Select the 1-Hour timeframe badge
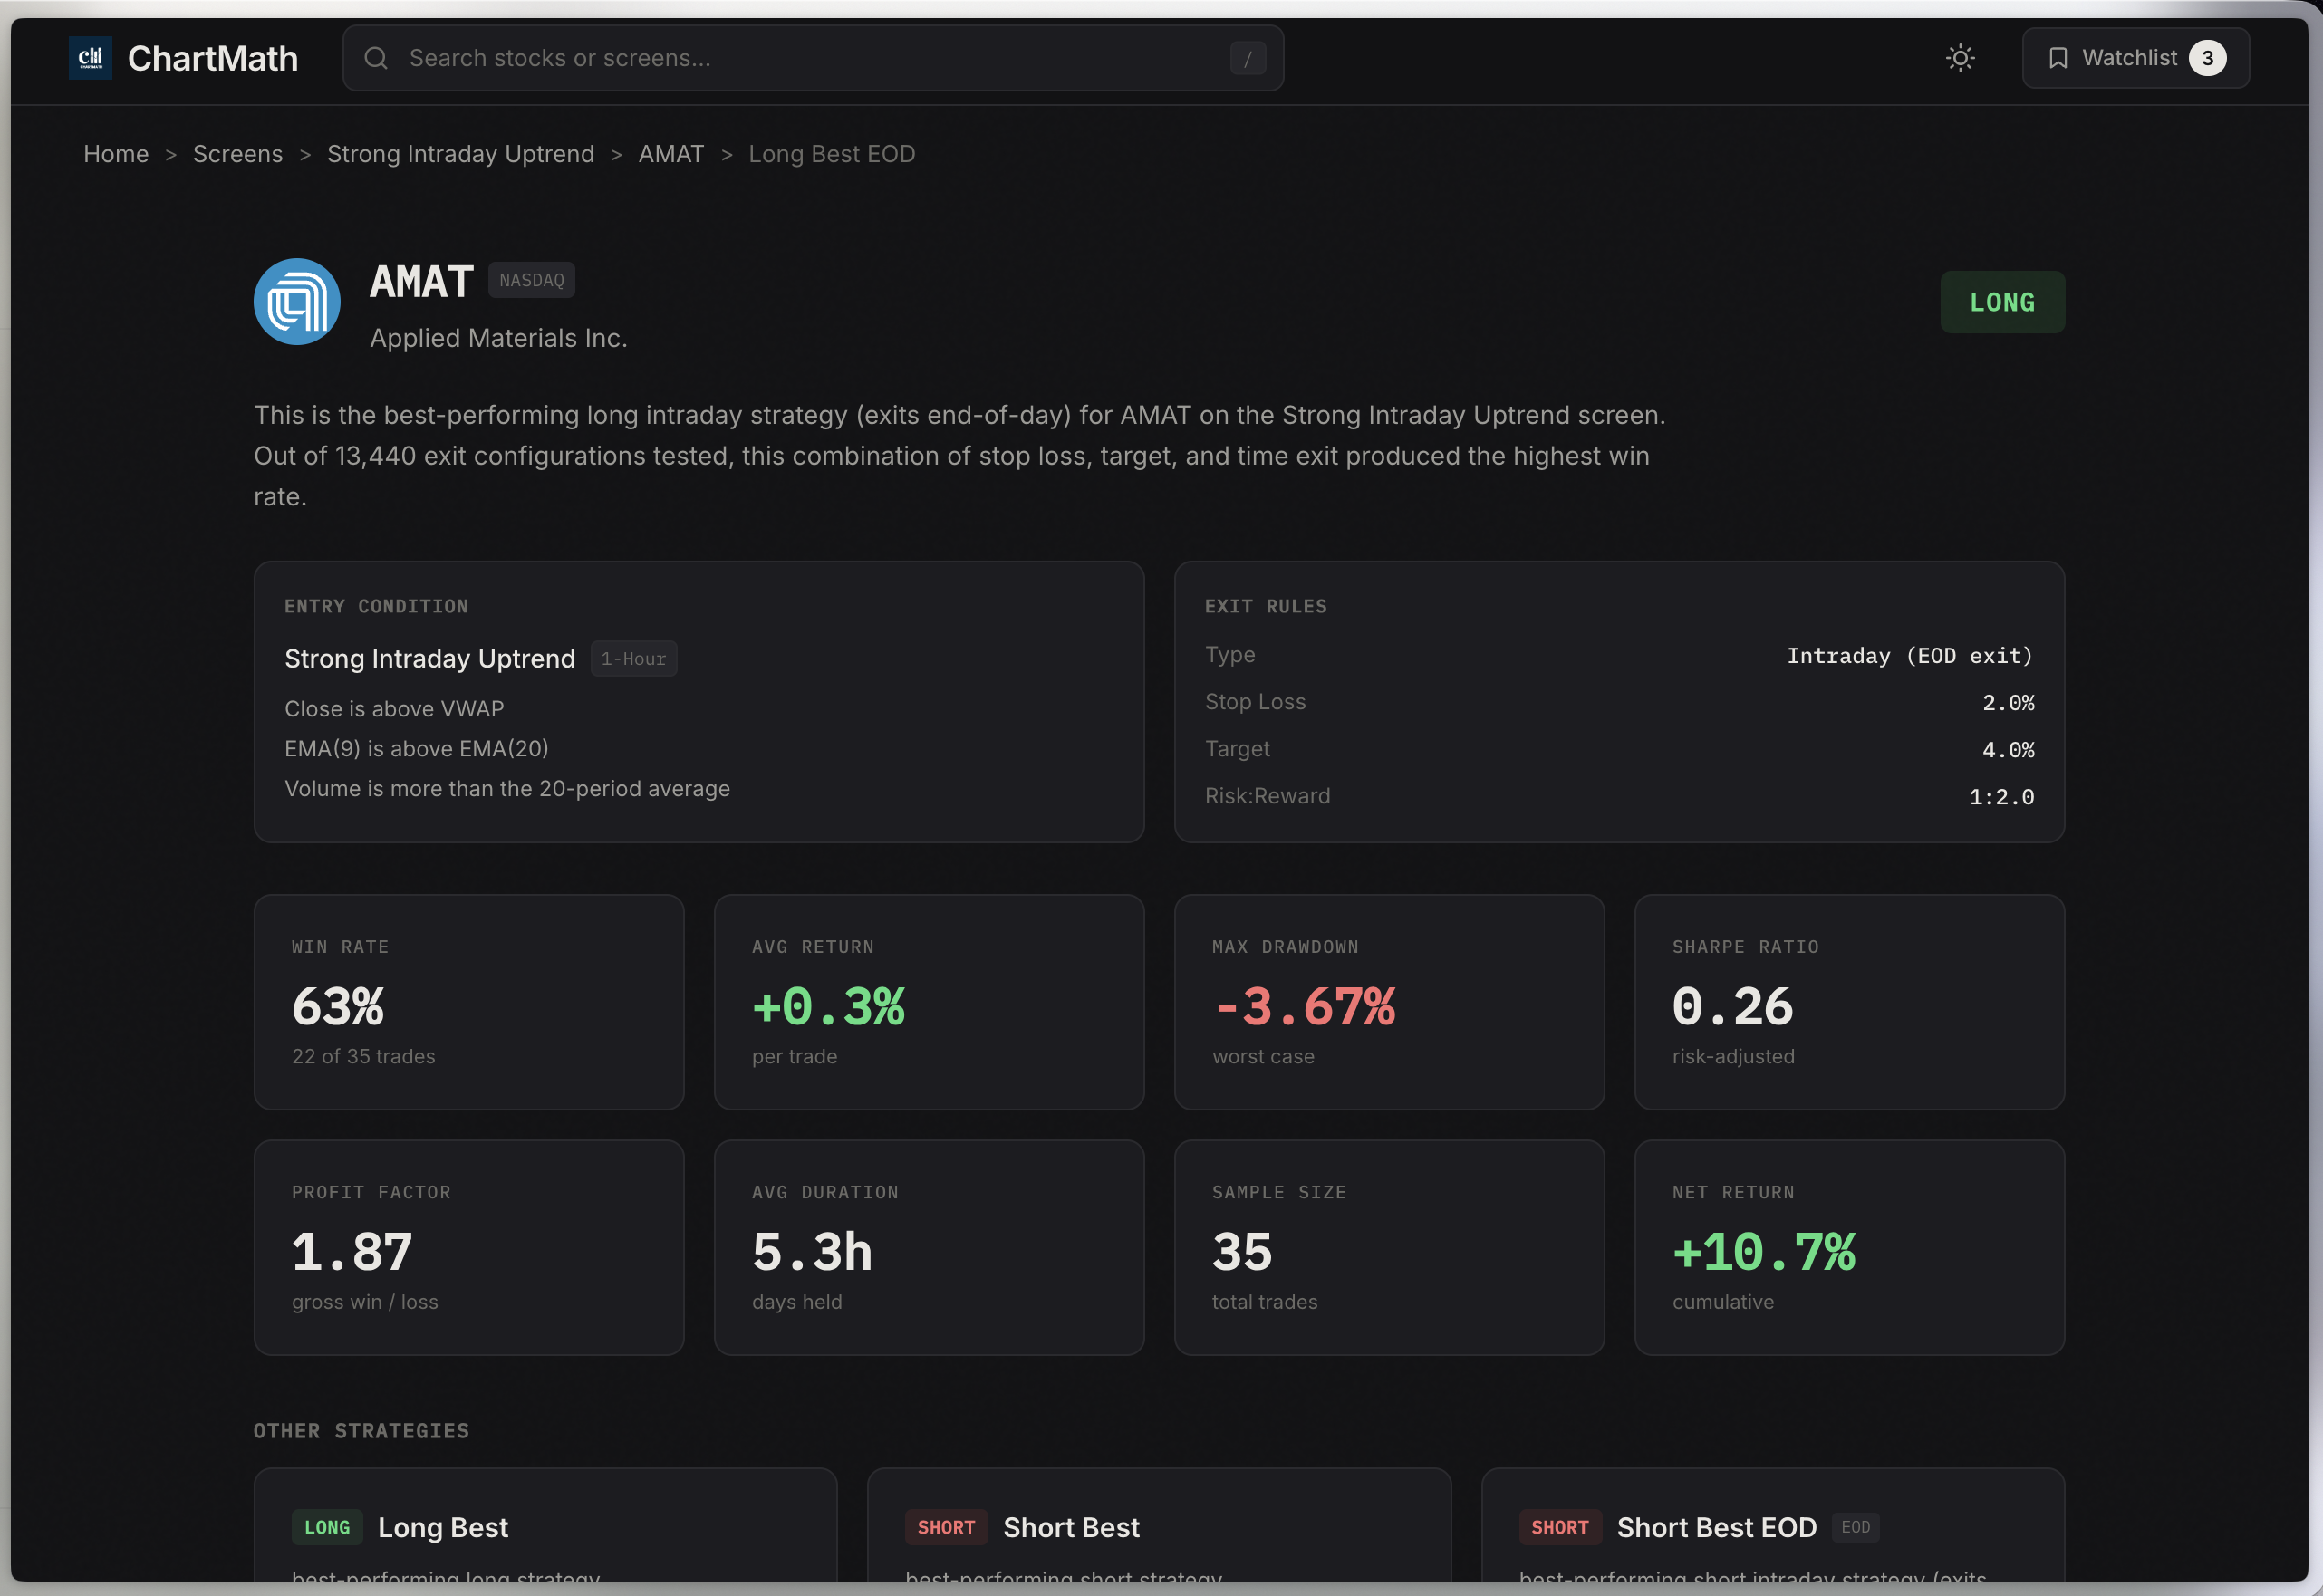 click(634, 658)
